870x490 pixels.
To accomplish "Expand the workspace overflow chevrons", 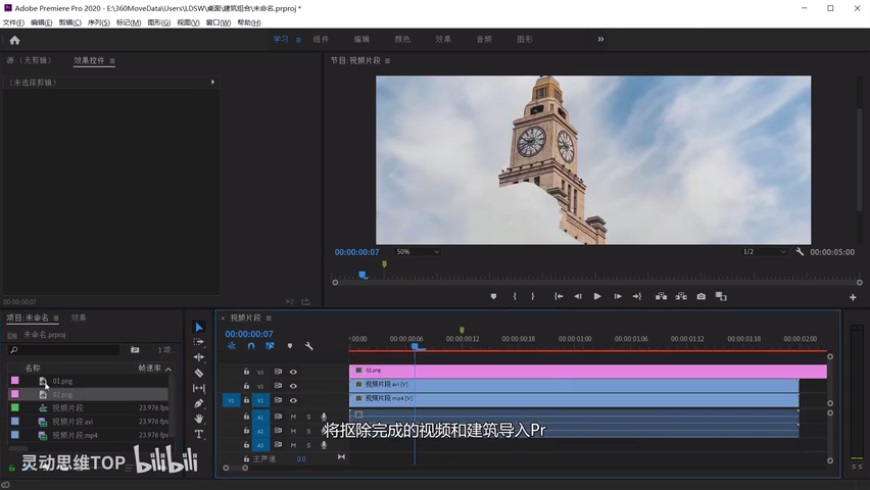I will click(600, 39).
